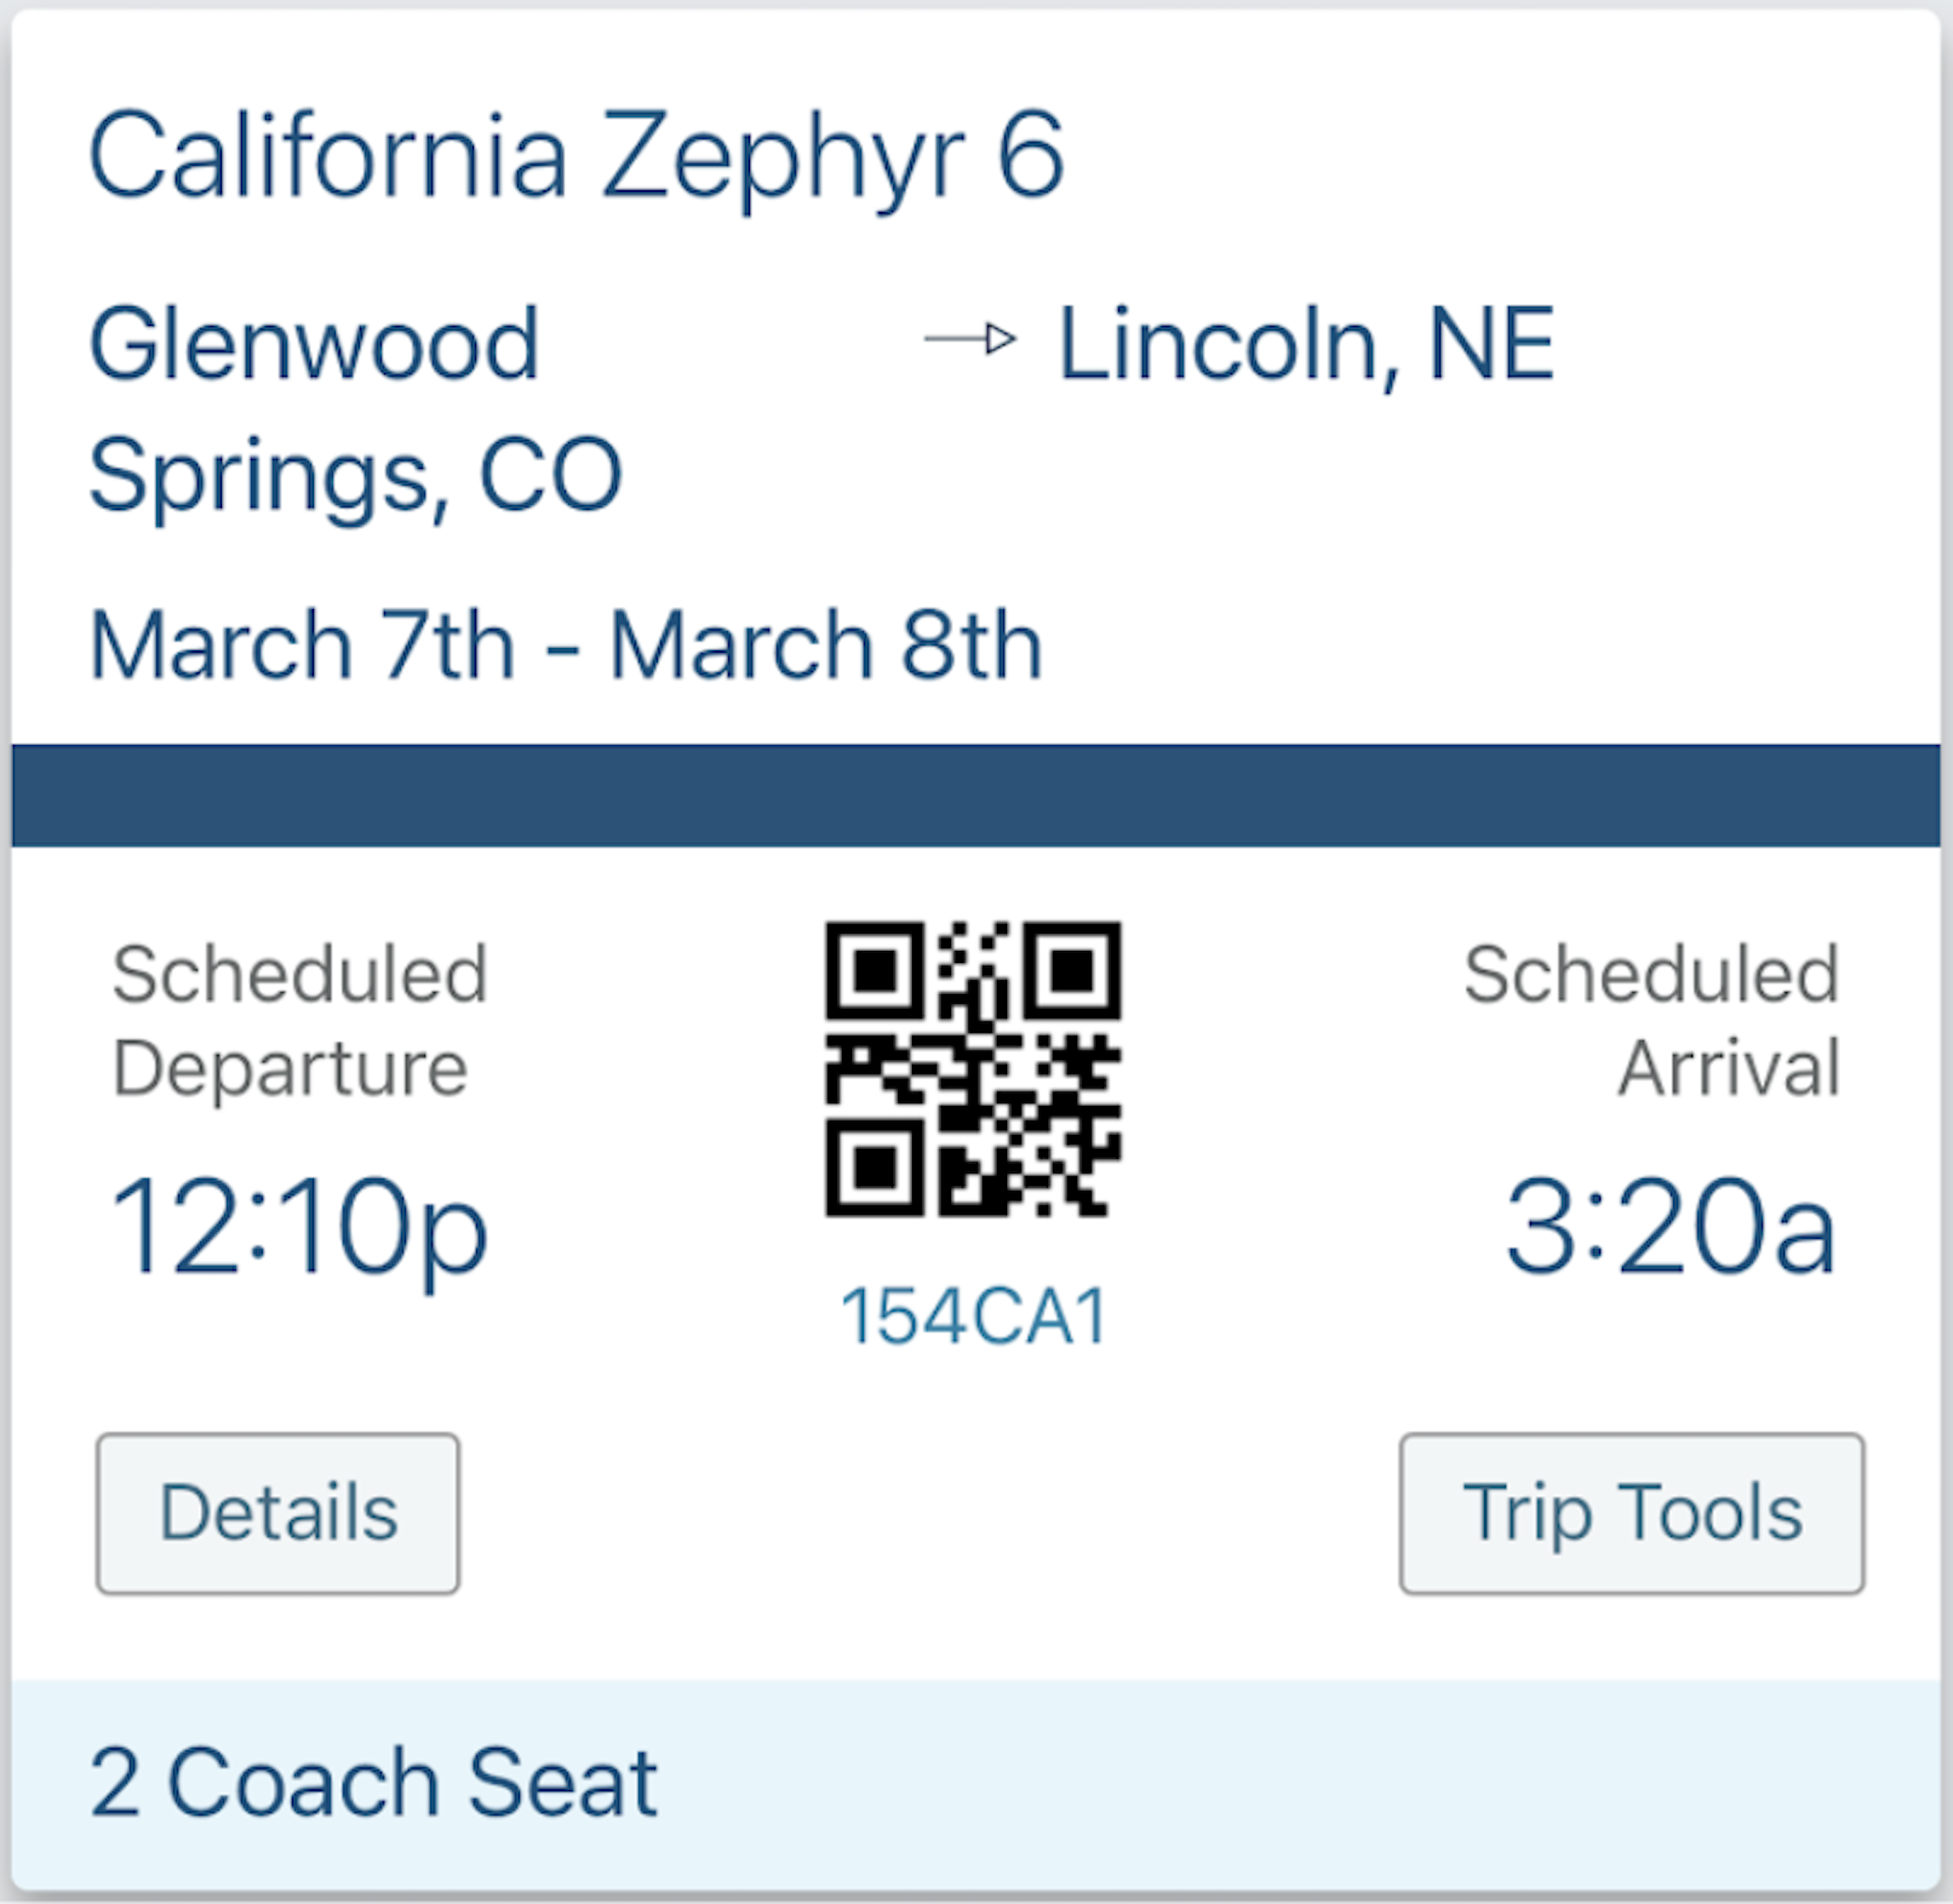Click the March 7th departure date
The height and width of the screenshot is (1904, 1953).
(x=302, y=645)
